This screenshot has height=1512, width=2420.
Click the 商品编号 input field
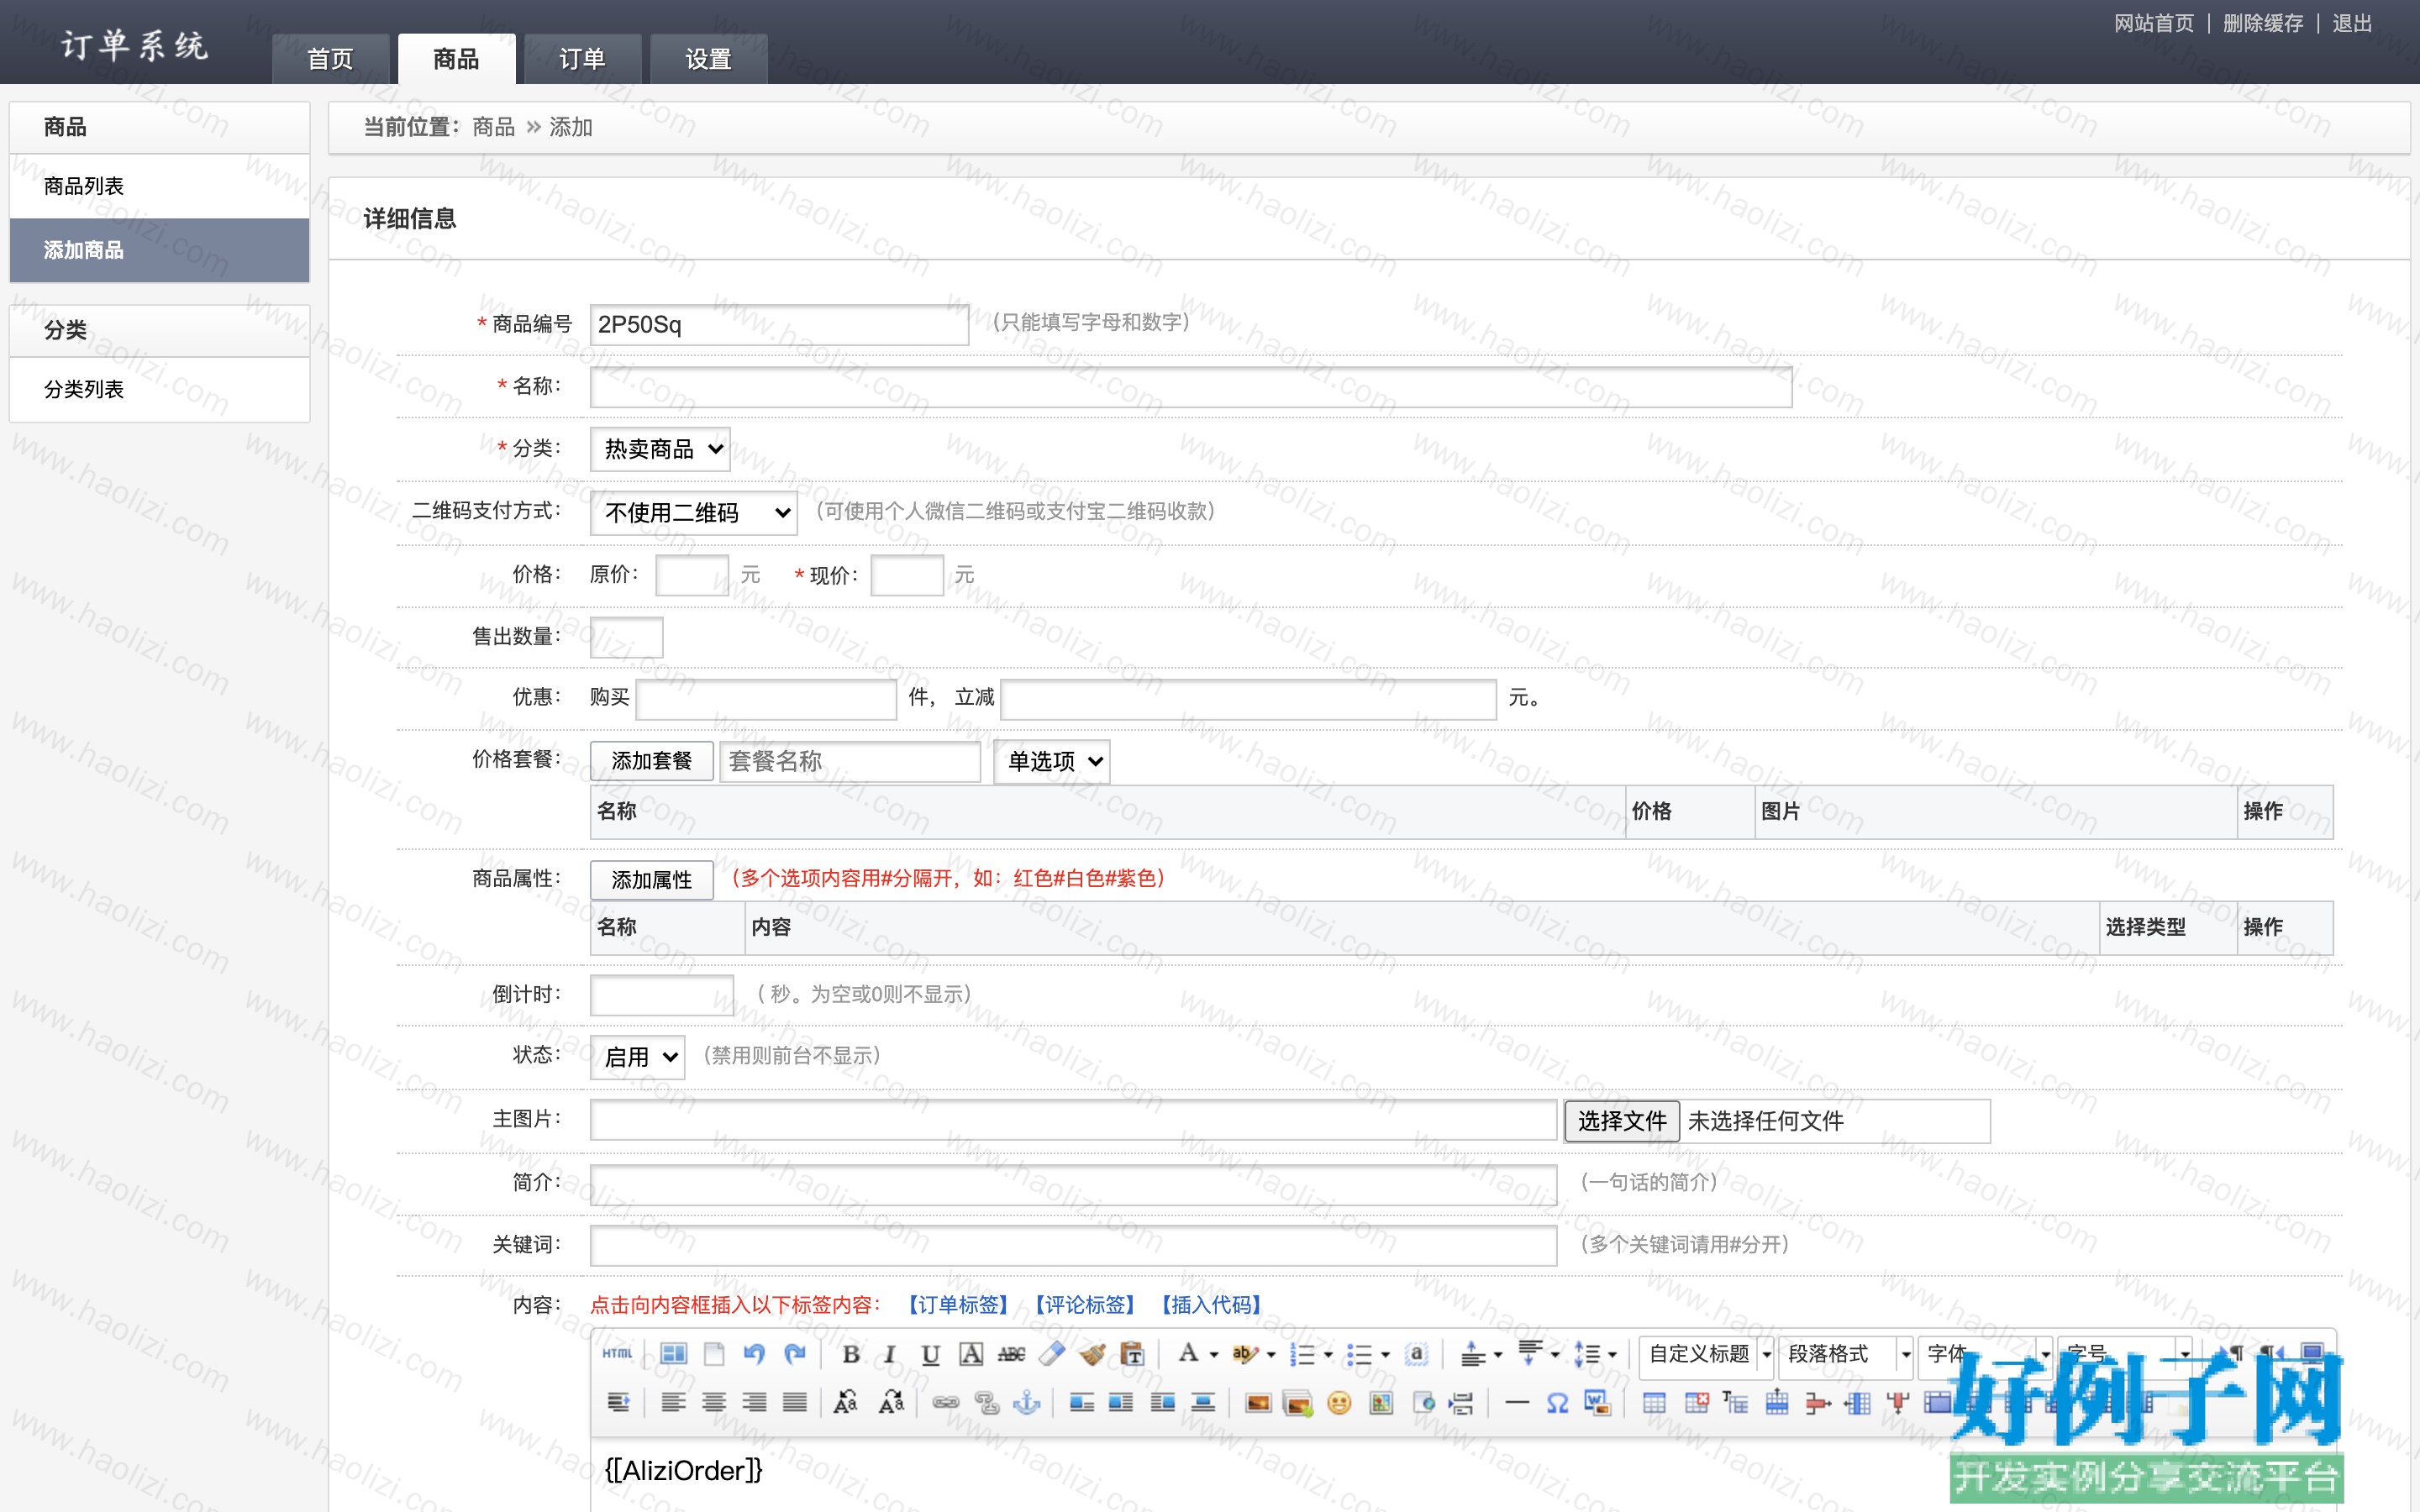(x=779, y=325)
